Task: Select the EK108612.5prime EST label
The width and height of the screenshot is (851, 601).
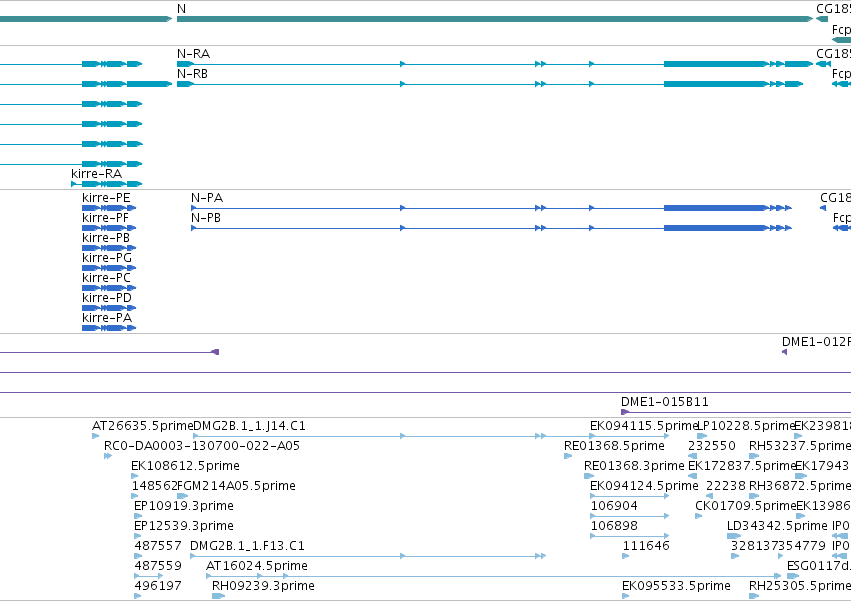Action: click(x=185, y=466)
